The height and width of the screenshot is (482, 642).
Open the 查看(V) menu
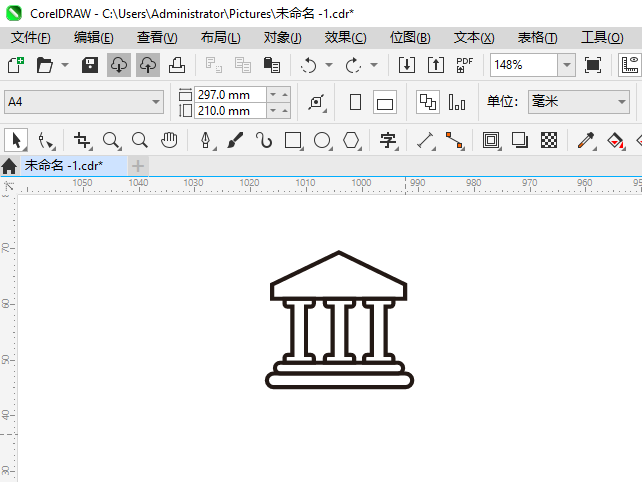click(157, 38)
